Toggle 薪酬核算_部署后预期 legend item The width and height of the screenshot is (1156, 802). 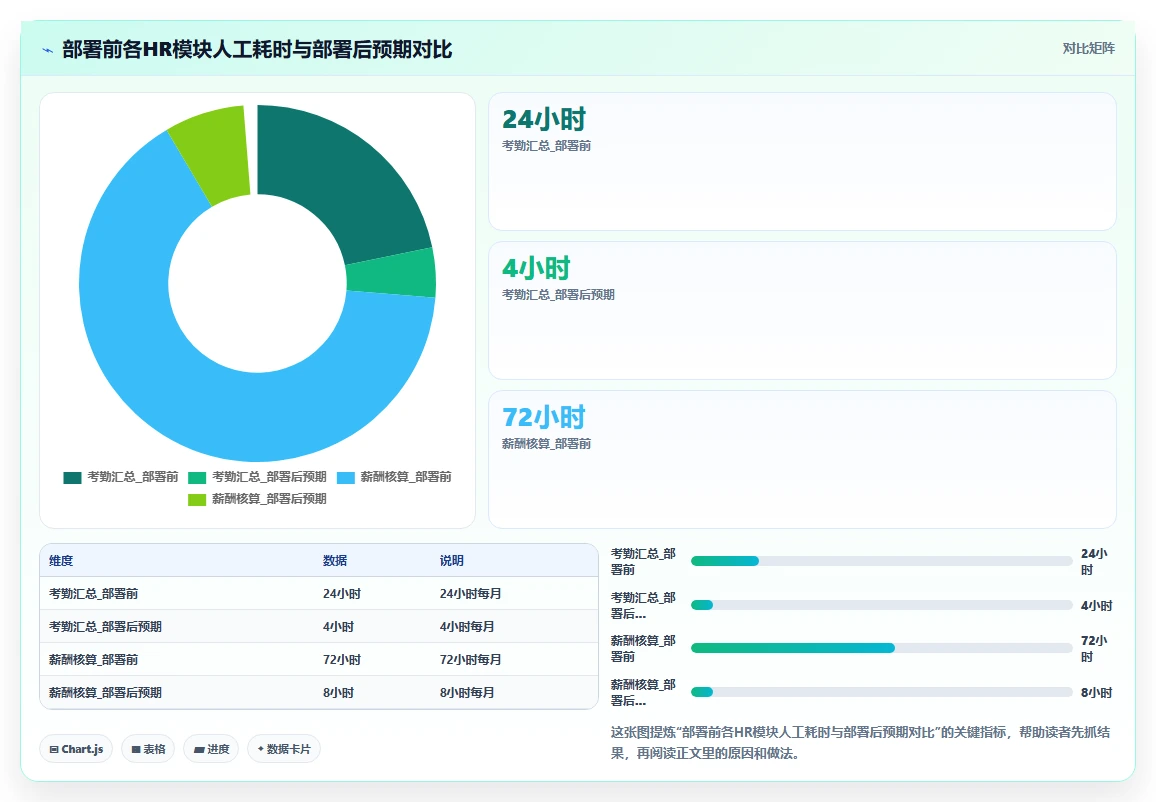257,499
